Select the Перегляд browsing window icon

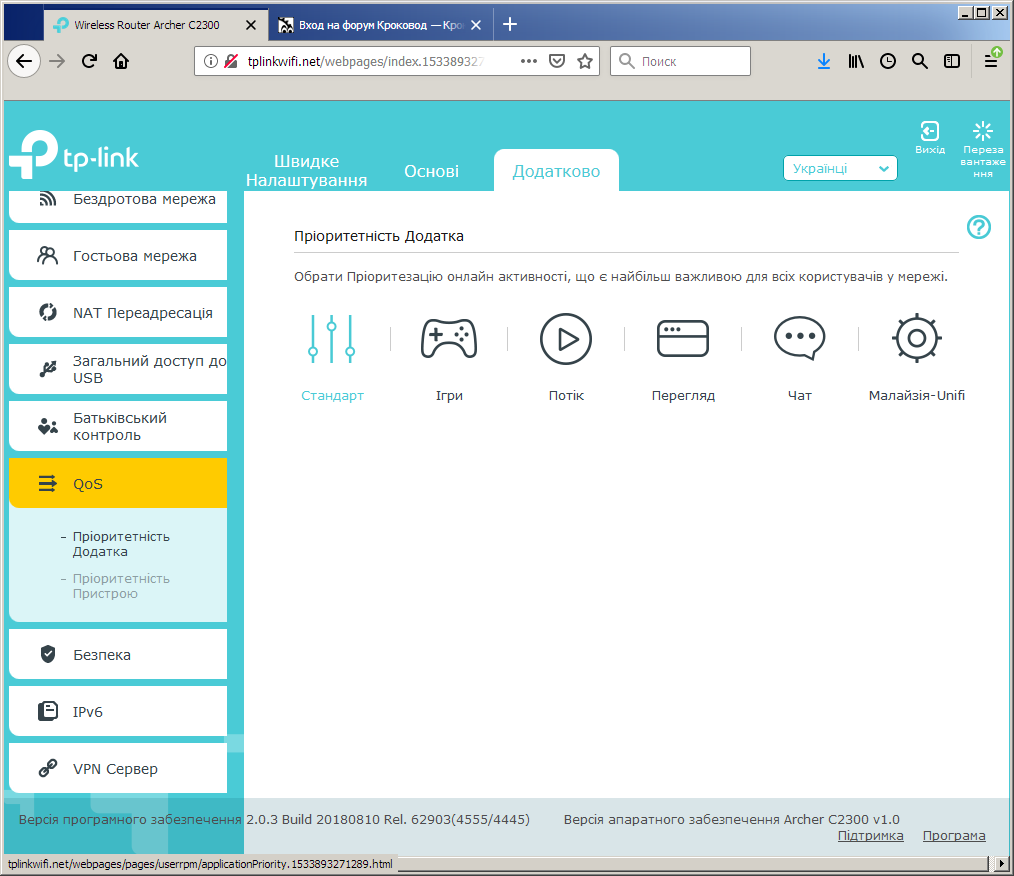coord(683,338)
